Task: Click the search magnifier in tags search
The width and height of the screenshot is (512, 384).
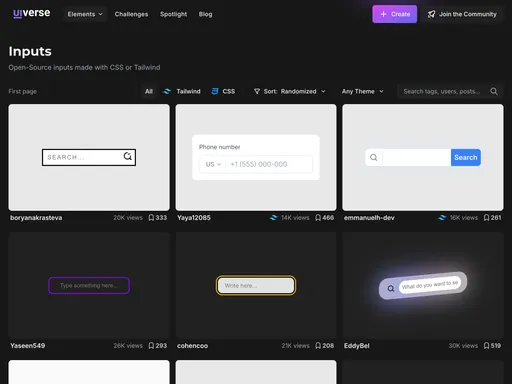Action: [x=494, y=91]
